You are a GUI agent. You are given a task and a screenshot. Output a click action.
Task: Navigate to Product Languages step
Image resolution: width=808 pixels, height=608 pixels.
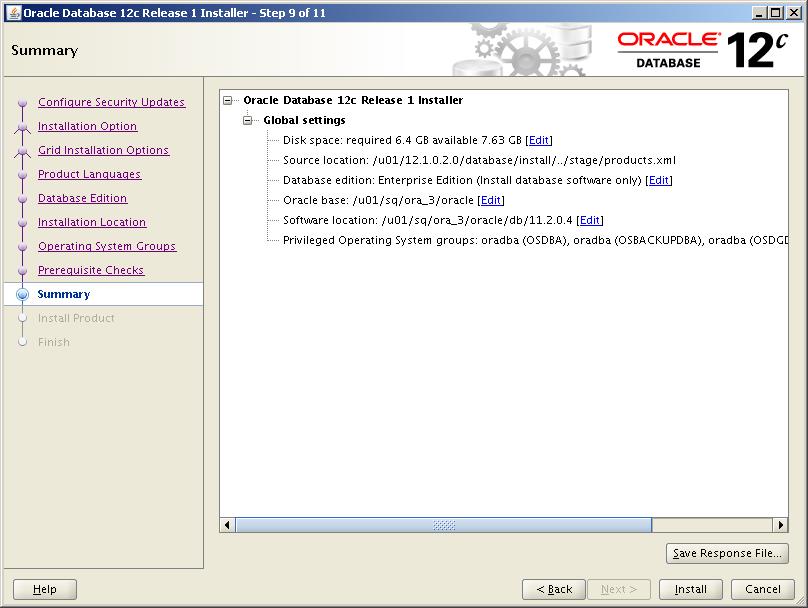(x=89, y=174)
